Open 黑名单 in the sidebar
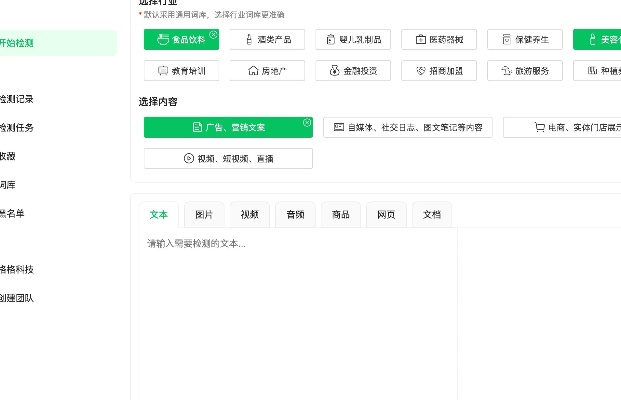Screen dimensions: 621x400 point(12,213)
